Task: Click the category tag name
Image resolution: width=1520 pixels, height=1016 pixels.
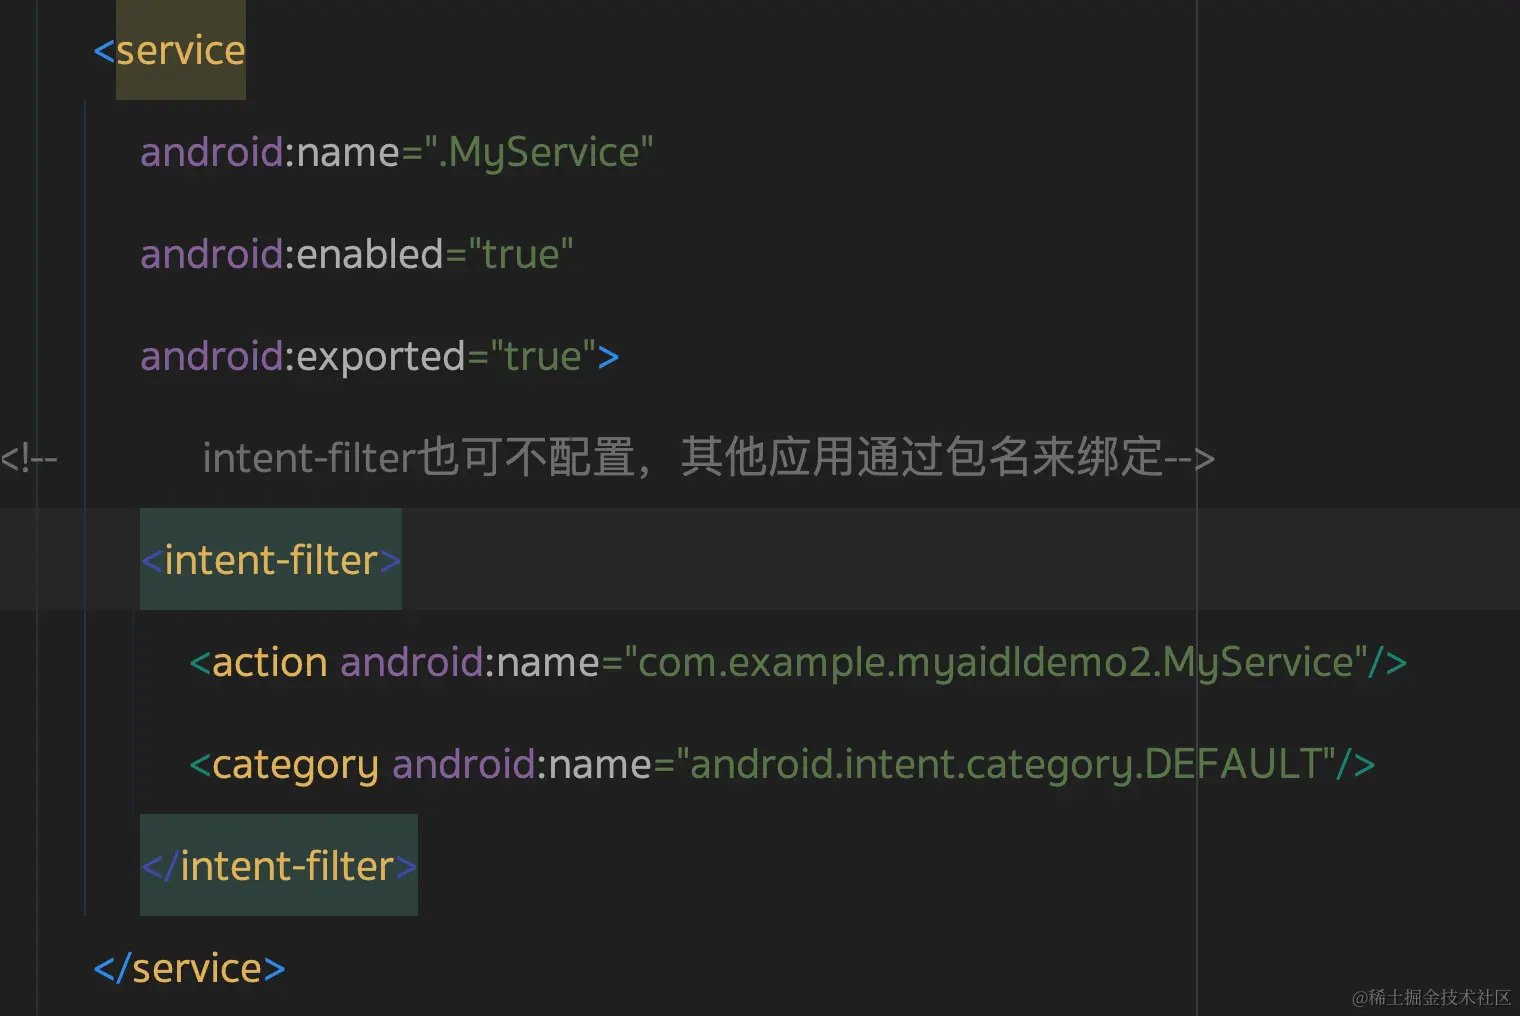Action: pos(295,765)
